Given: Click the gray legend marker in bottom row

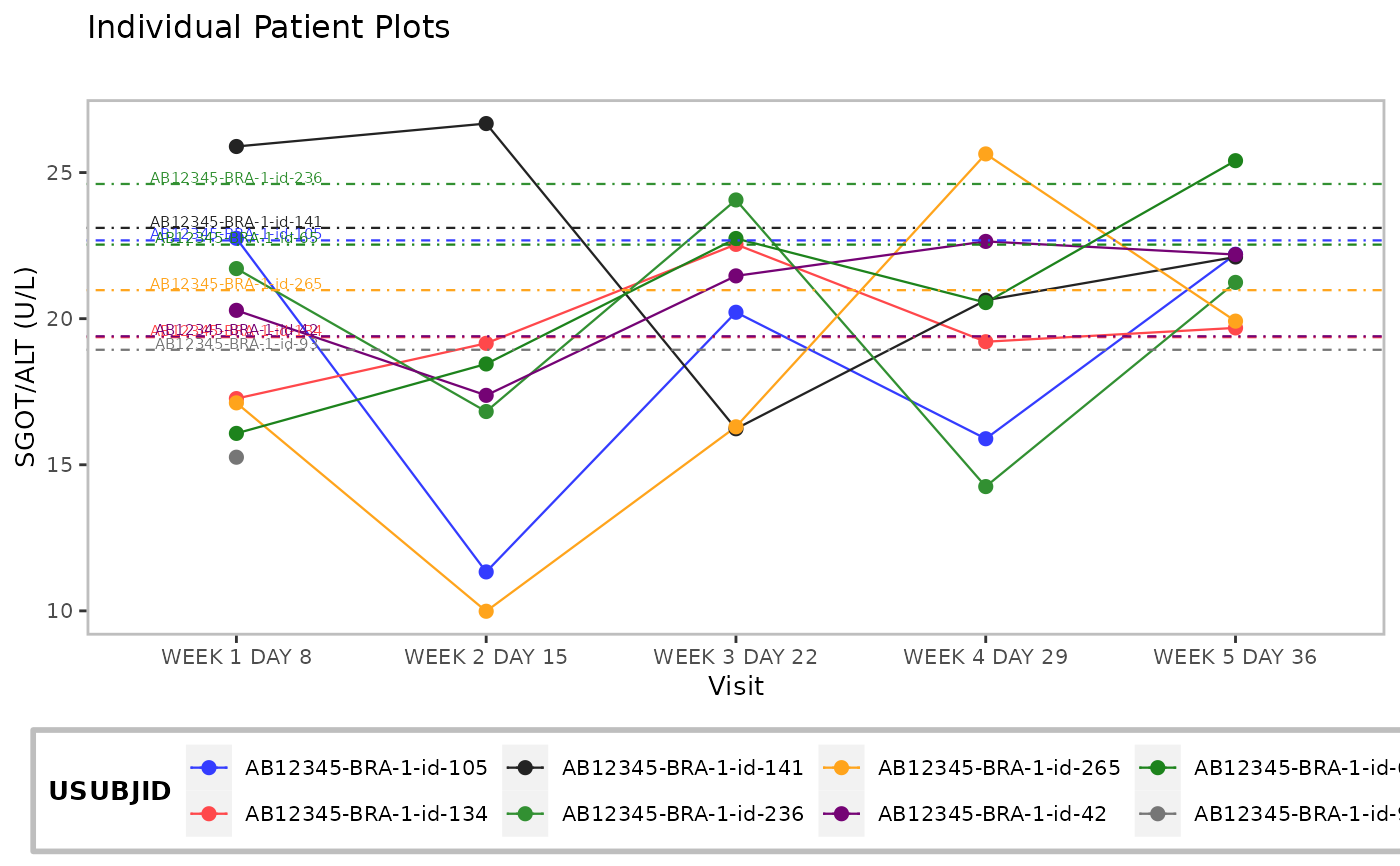Looking at the screenshot, I should pyautogui.click(x=1158, y=814).
